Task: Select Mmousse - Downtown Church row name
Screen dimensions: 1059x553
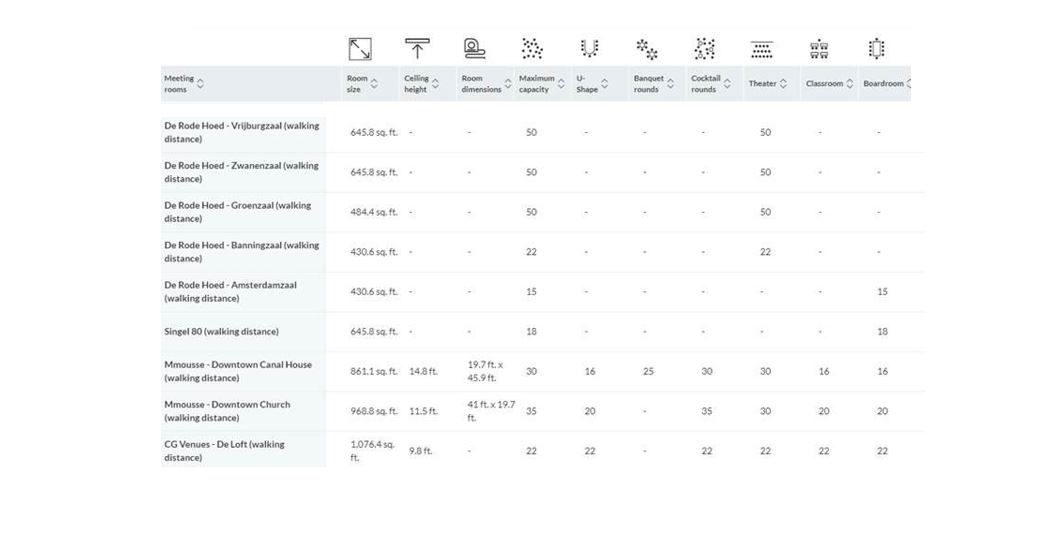Action: 227,411
